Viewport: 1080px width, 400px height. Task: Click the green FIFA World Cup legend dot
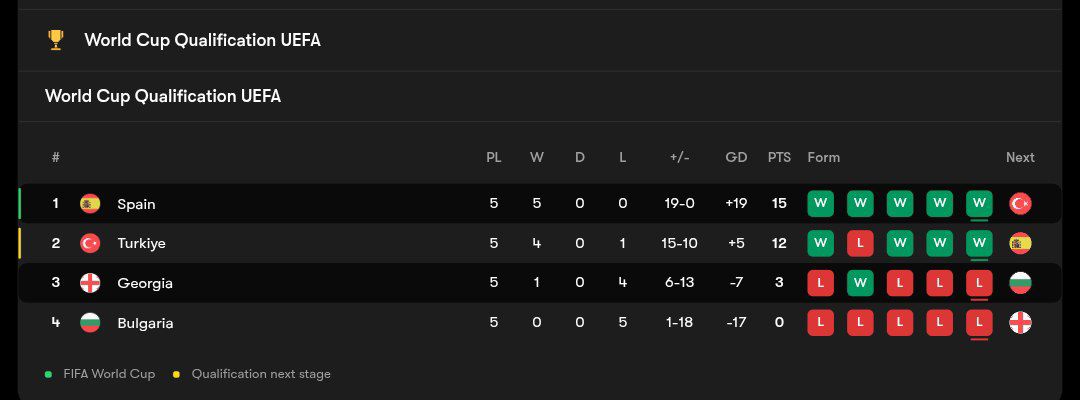tap(48, 375)
